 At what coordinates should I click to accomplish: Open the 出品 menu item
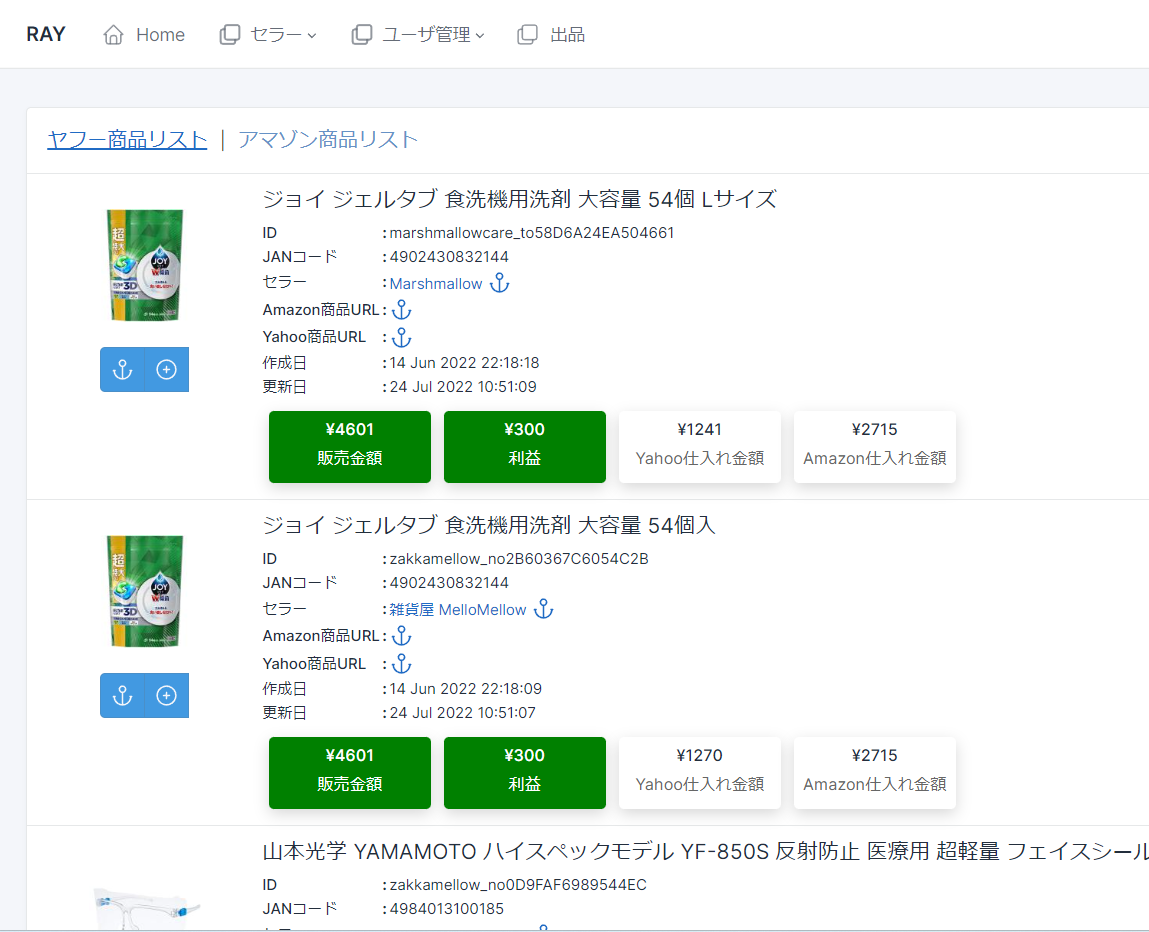(551, 34)
